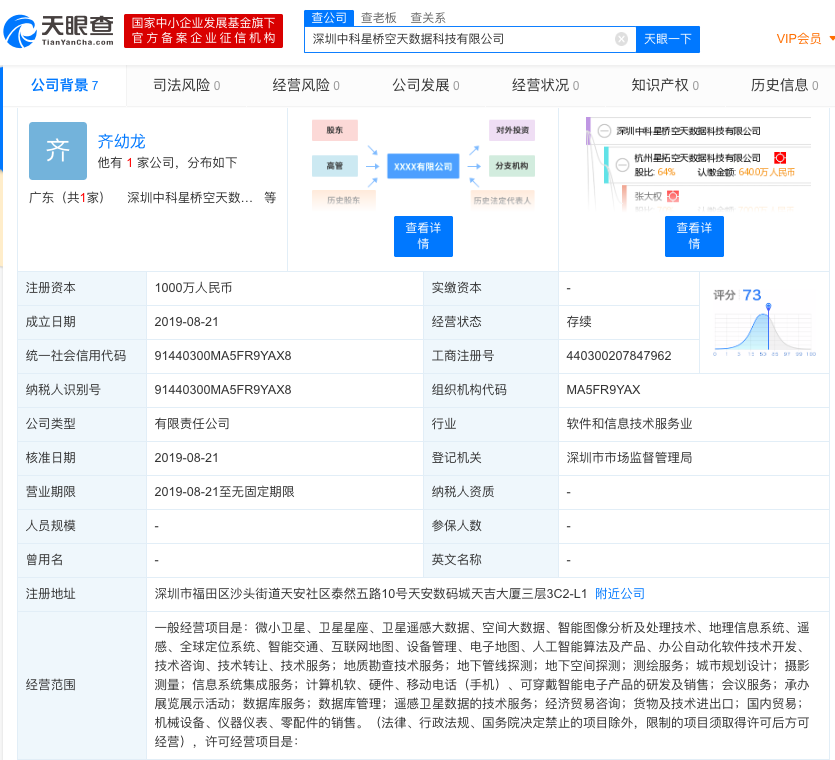The width and height of the screenshot is (835, 760).
Task: Click 查看详情 under the company relationship diagram
Action: pyautogui.click(x=423, y=236)
